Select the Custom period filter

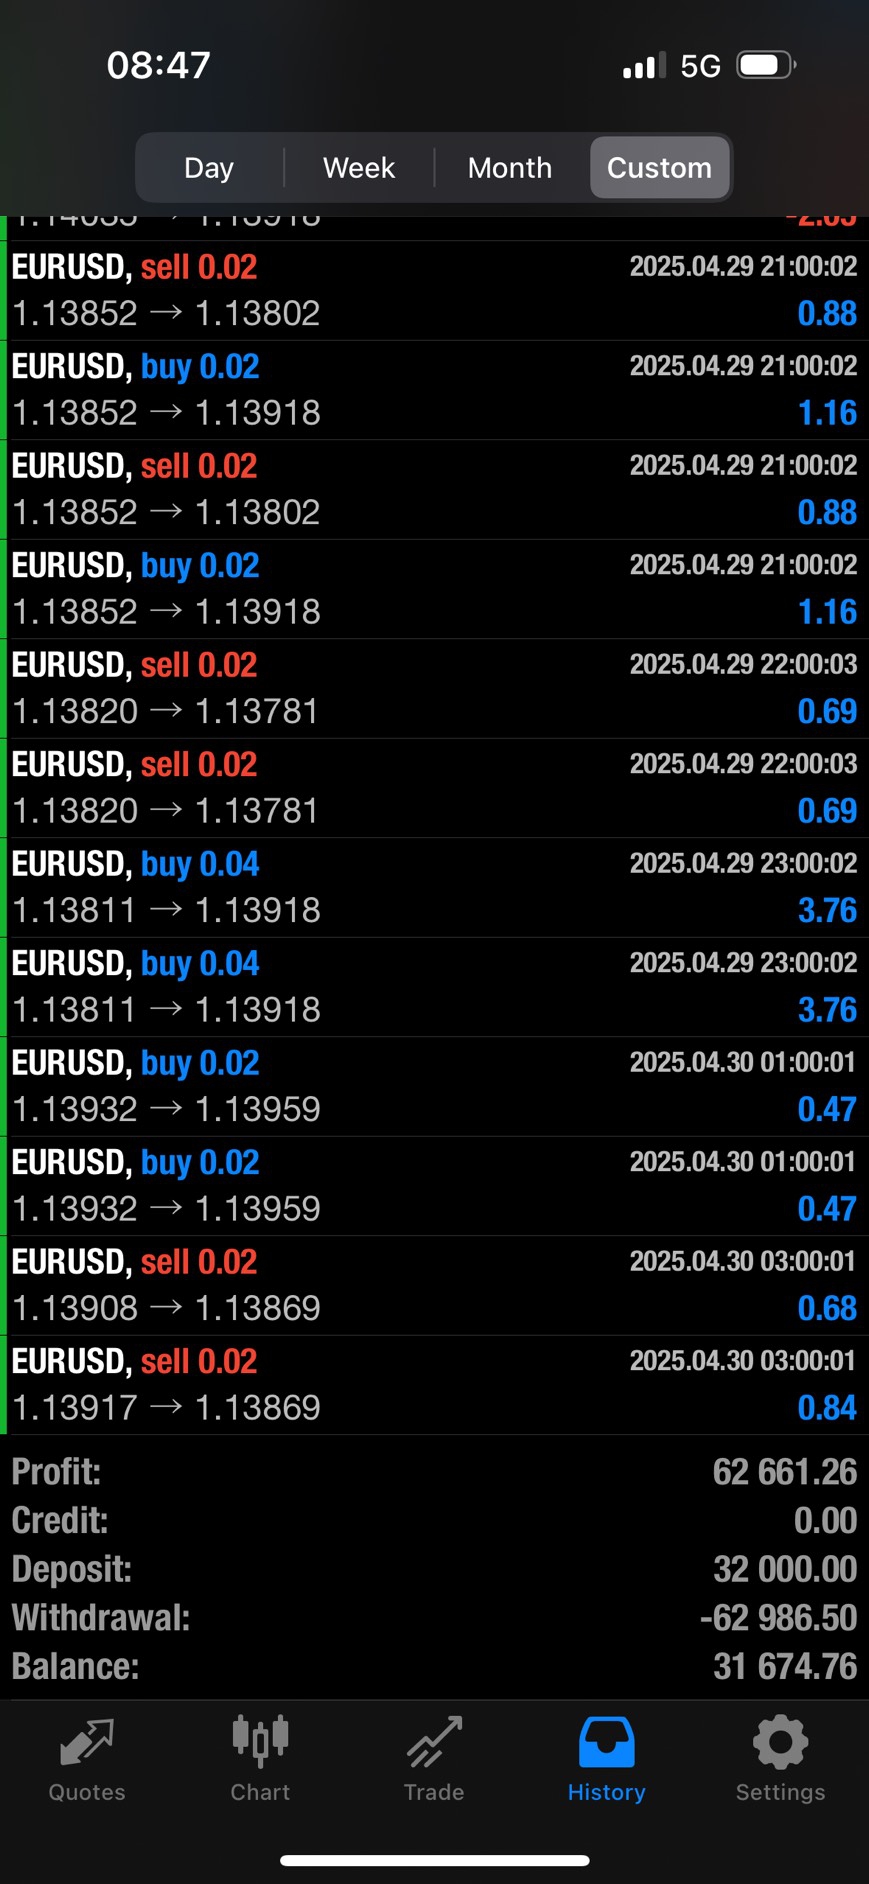[659, 168]
